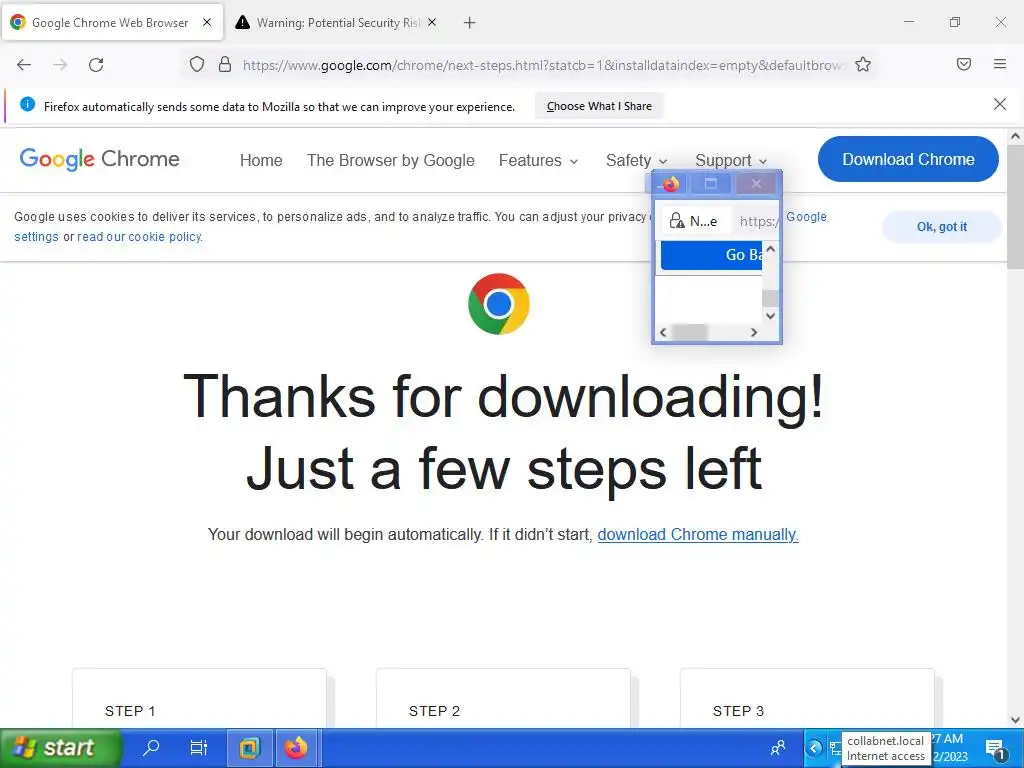
Task: Maximize the small Firefox popup window
Action: [711, 184]
